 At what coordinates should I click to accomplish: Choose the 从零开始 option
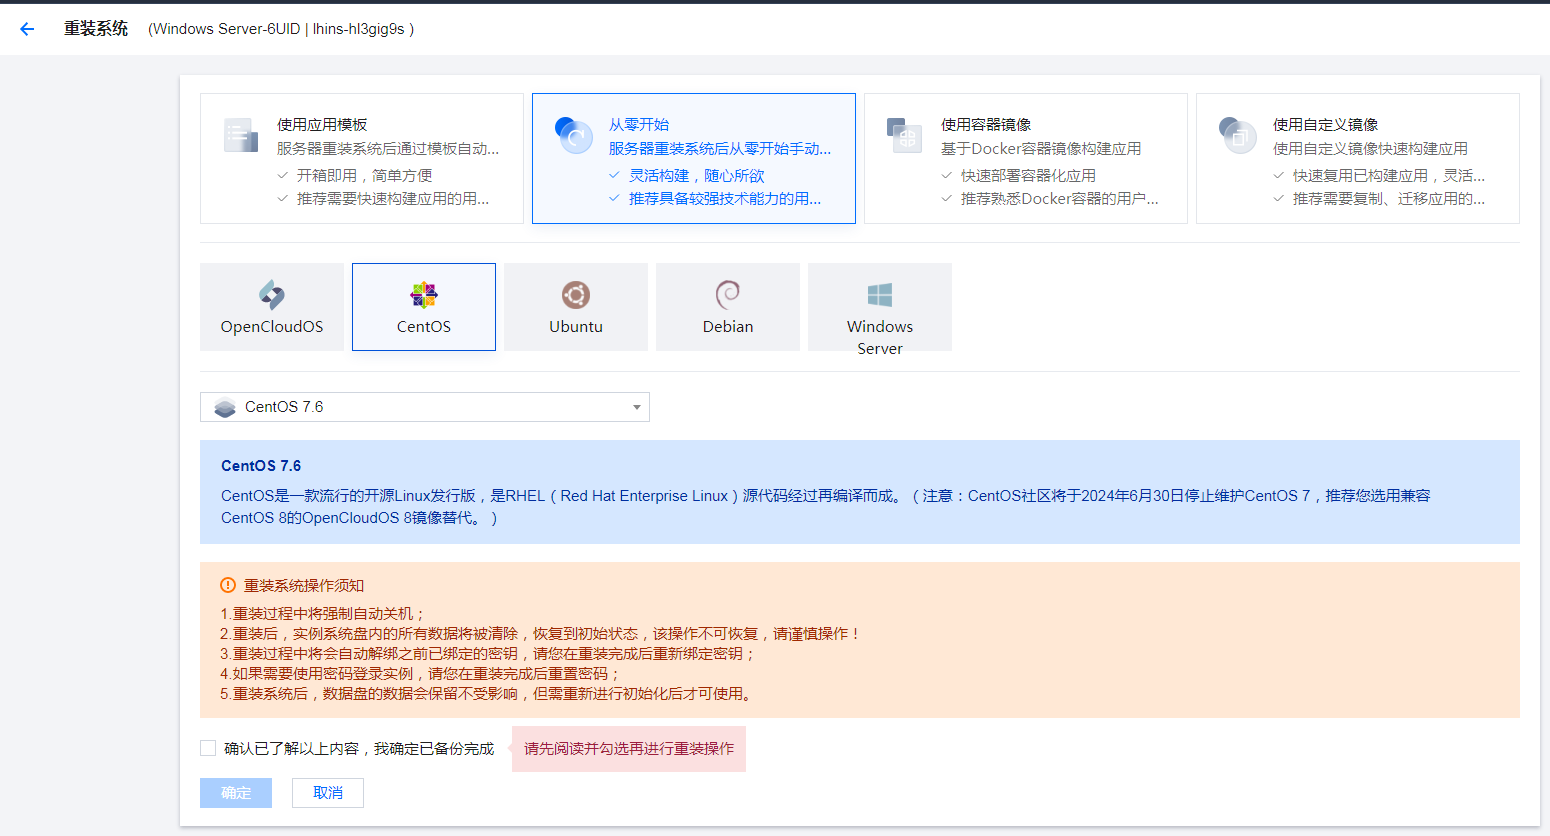coord(694,158)
